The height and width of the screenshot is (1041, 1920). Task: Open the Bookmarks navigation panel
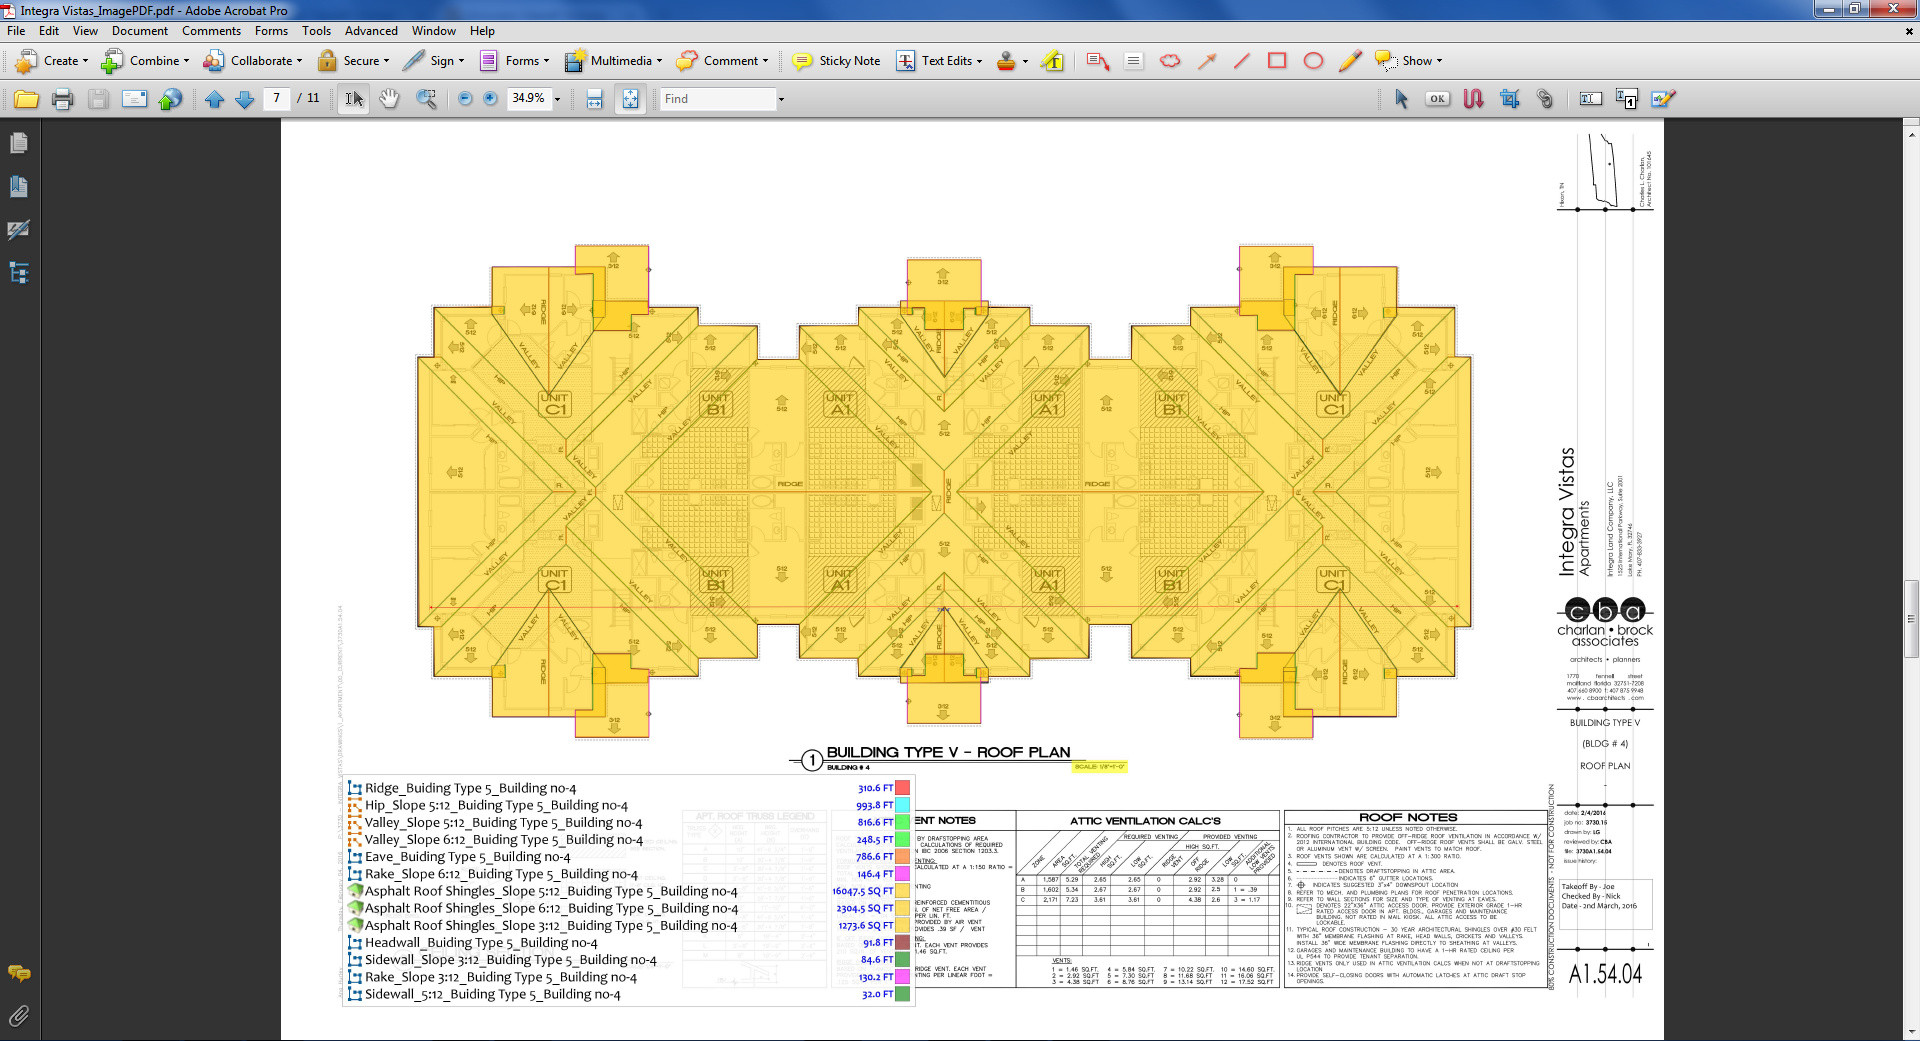point(18,187)
